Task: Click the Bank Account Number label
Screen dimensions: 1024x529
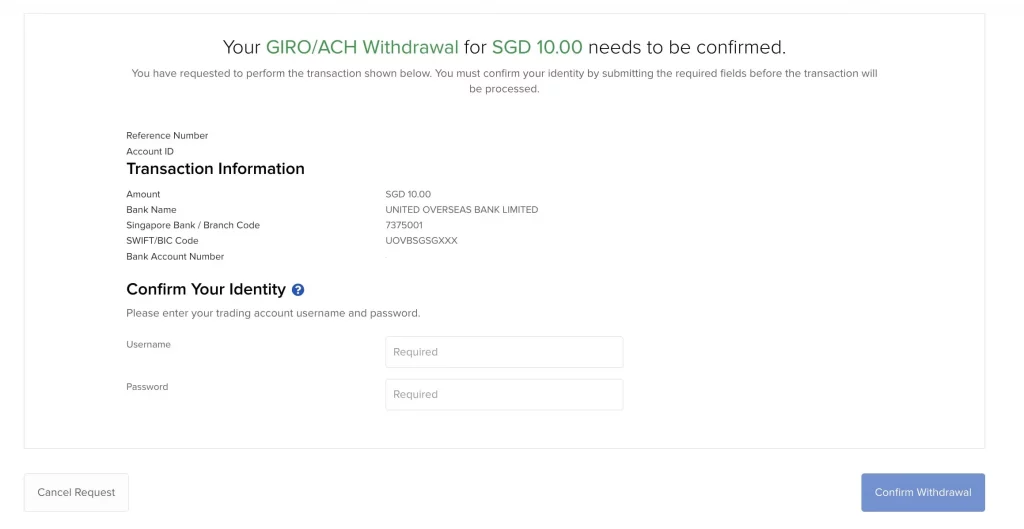Action: click(175, 257)
